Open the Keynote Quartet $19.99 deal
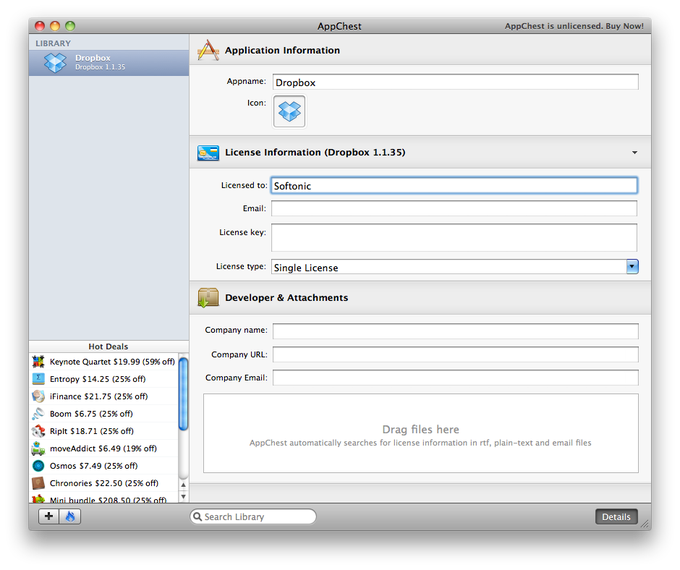 click(104, 361)
